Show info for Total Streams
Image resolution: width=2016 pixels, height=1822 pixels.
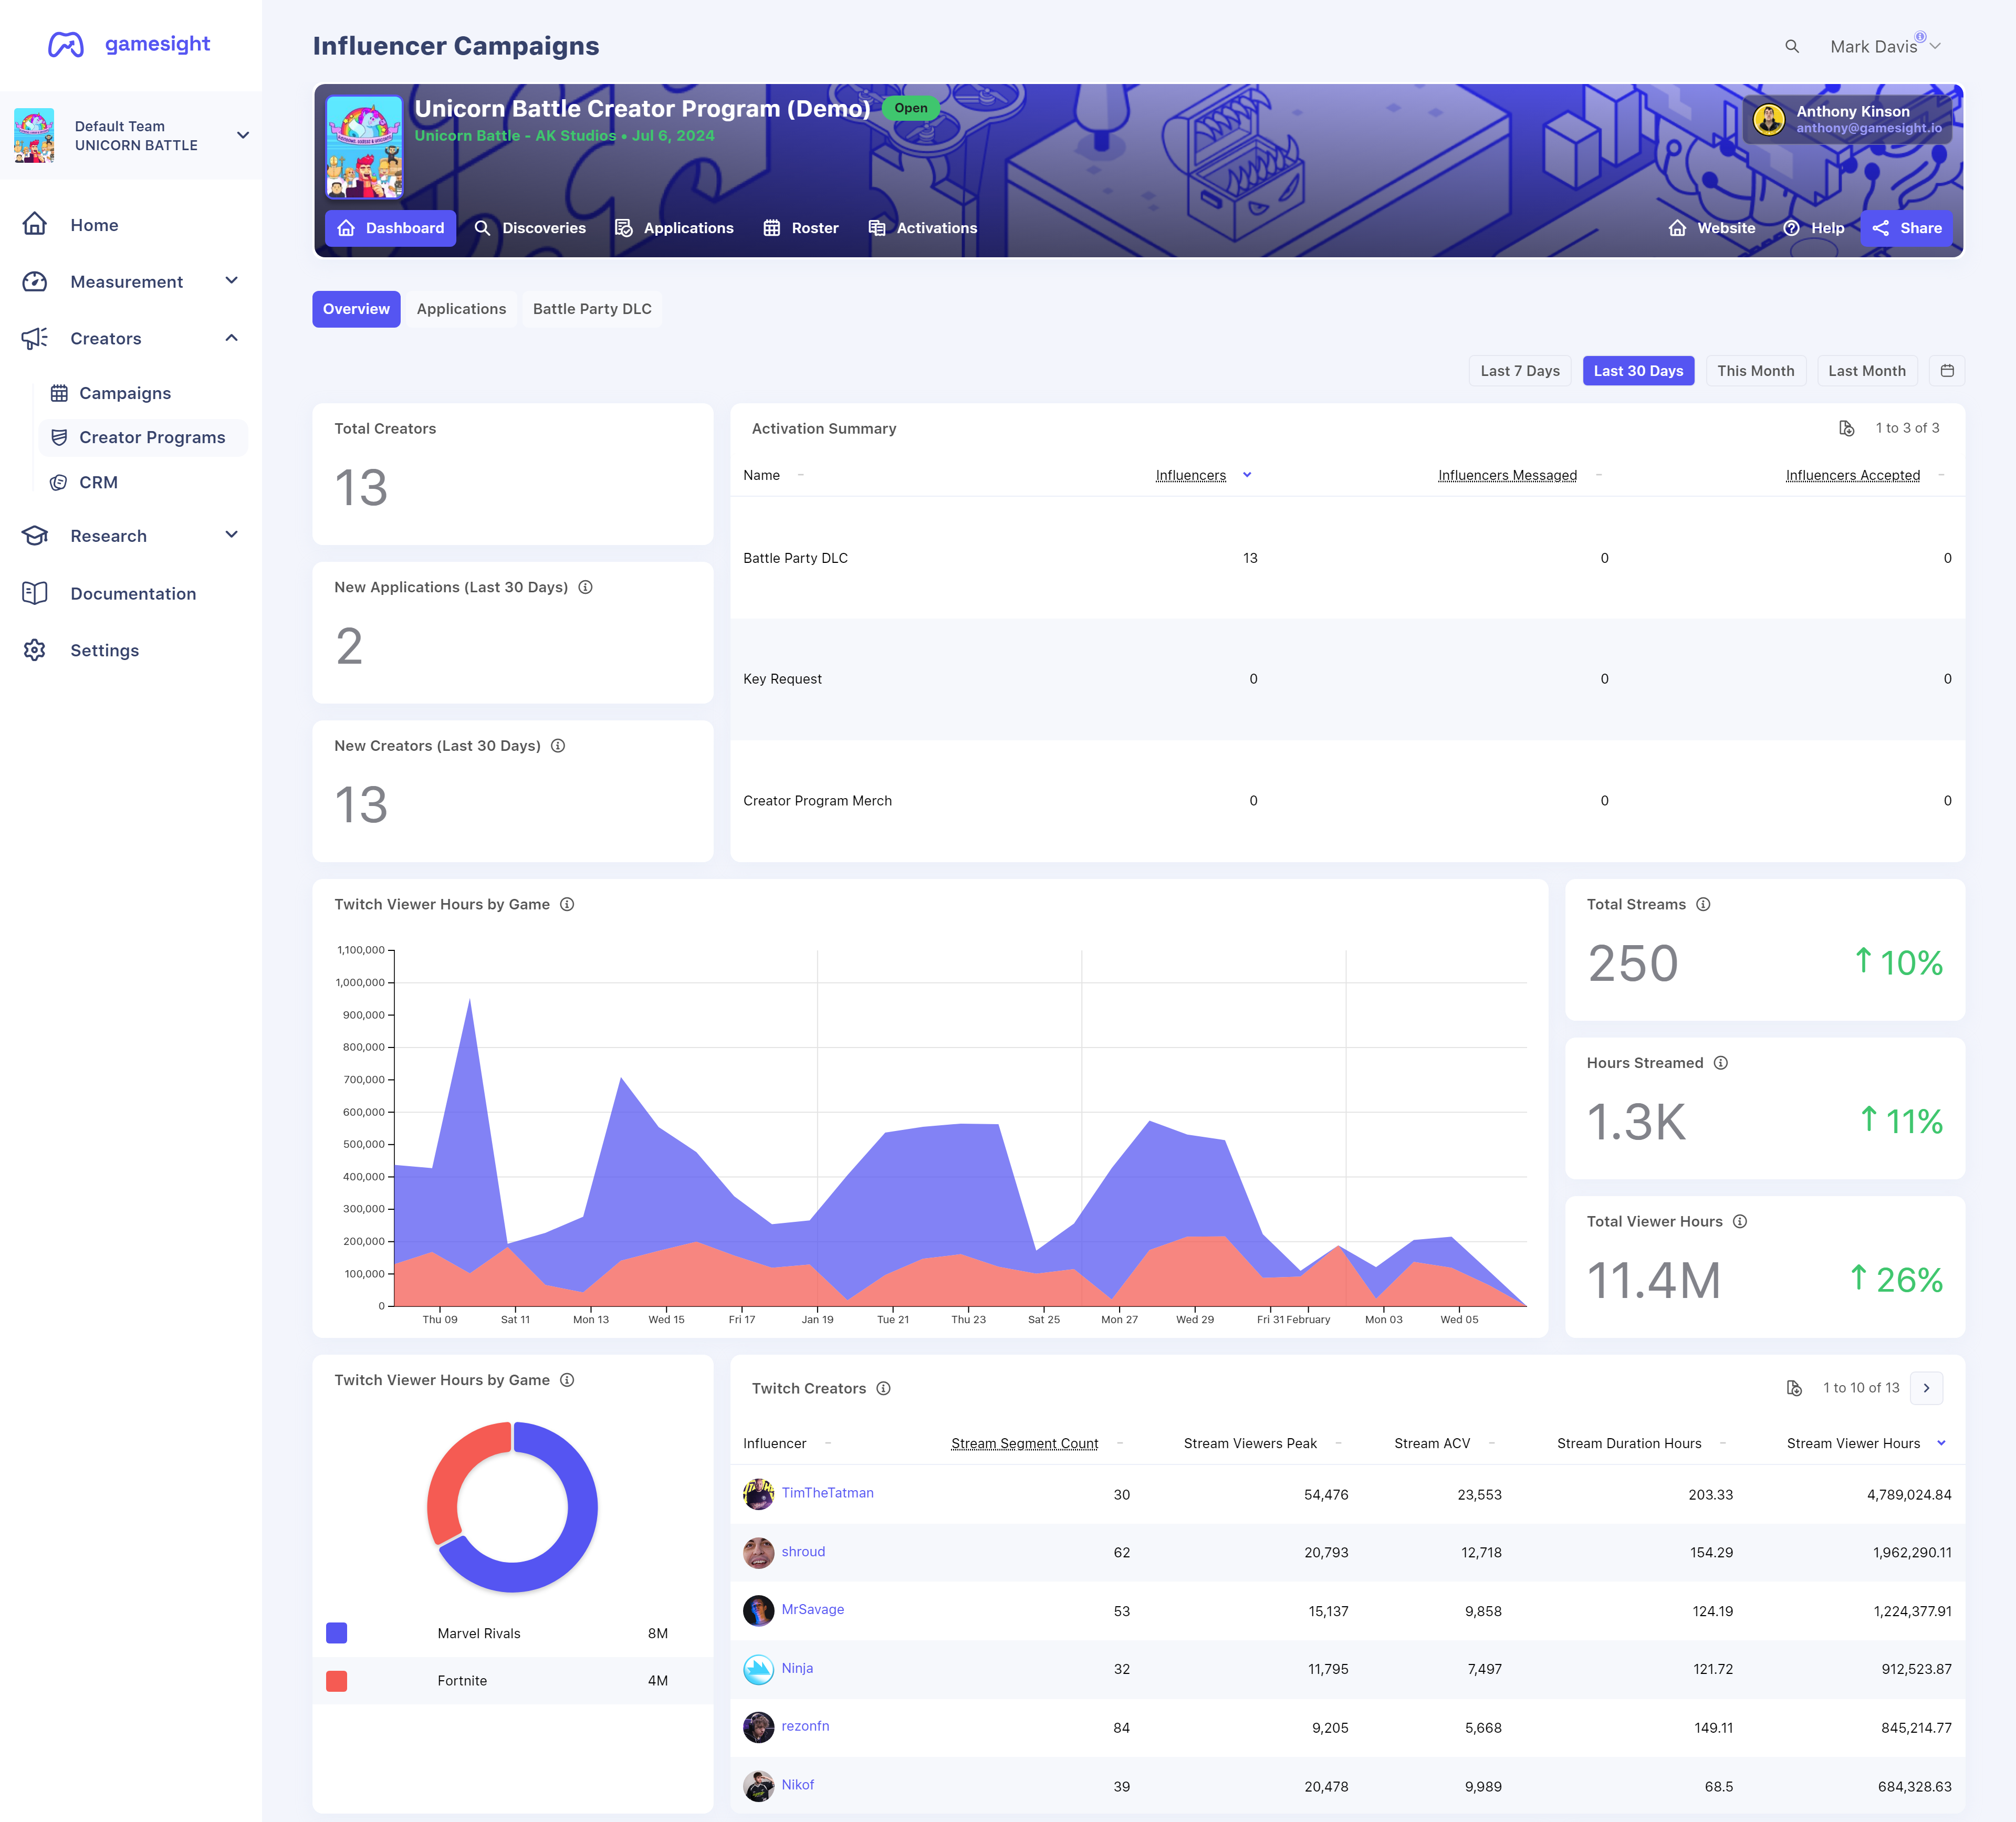tap(1703, 904)
